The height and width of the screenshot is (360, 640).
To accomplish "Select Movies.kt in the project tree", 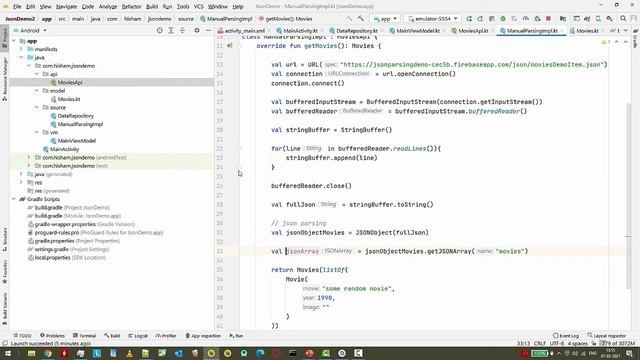I will [69, 99].
